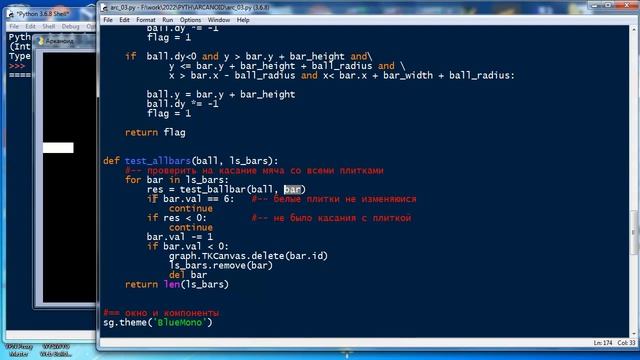The height and width of the screenshot is (360, 640).
Task: Click the 'return len(ls_bars)' line
Action: (x=177, y=284)
